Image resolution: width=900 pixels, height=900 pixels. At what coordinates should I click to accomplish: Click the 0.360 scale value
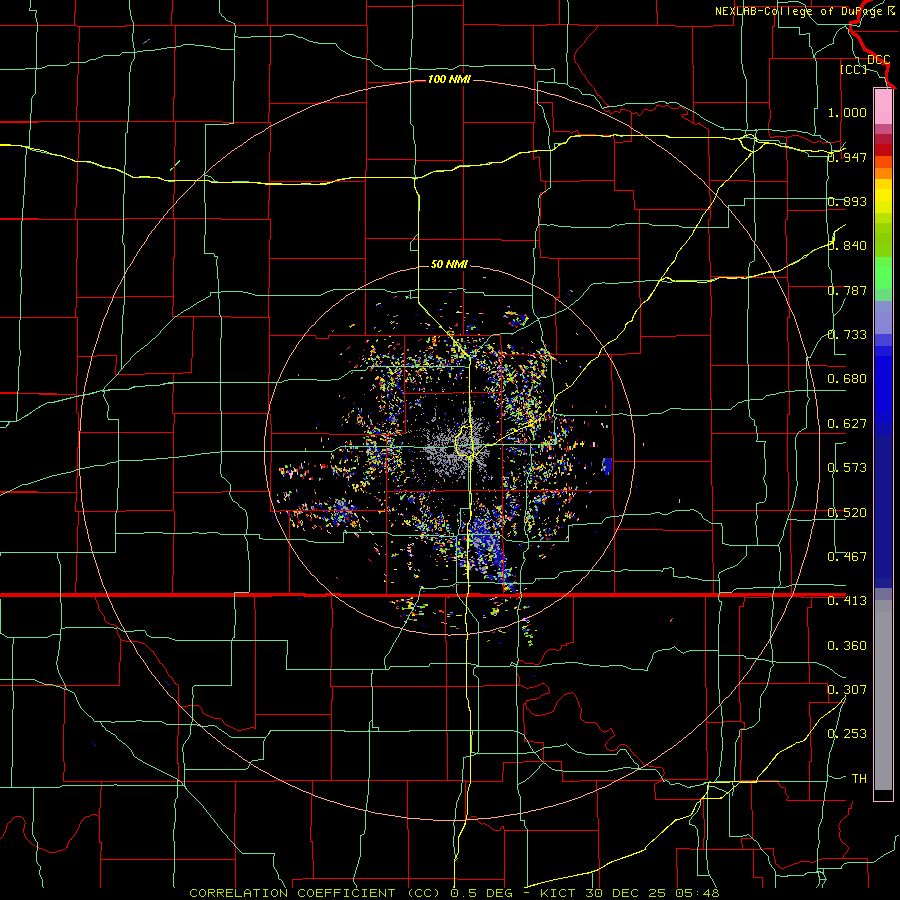click(x=847, y=646)
